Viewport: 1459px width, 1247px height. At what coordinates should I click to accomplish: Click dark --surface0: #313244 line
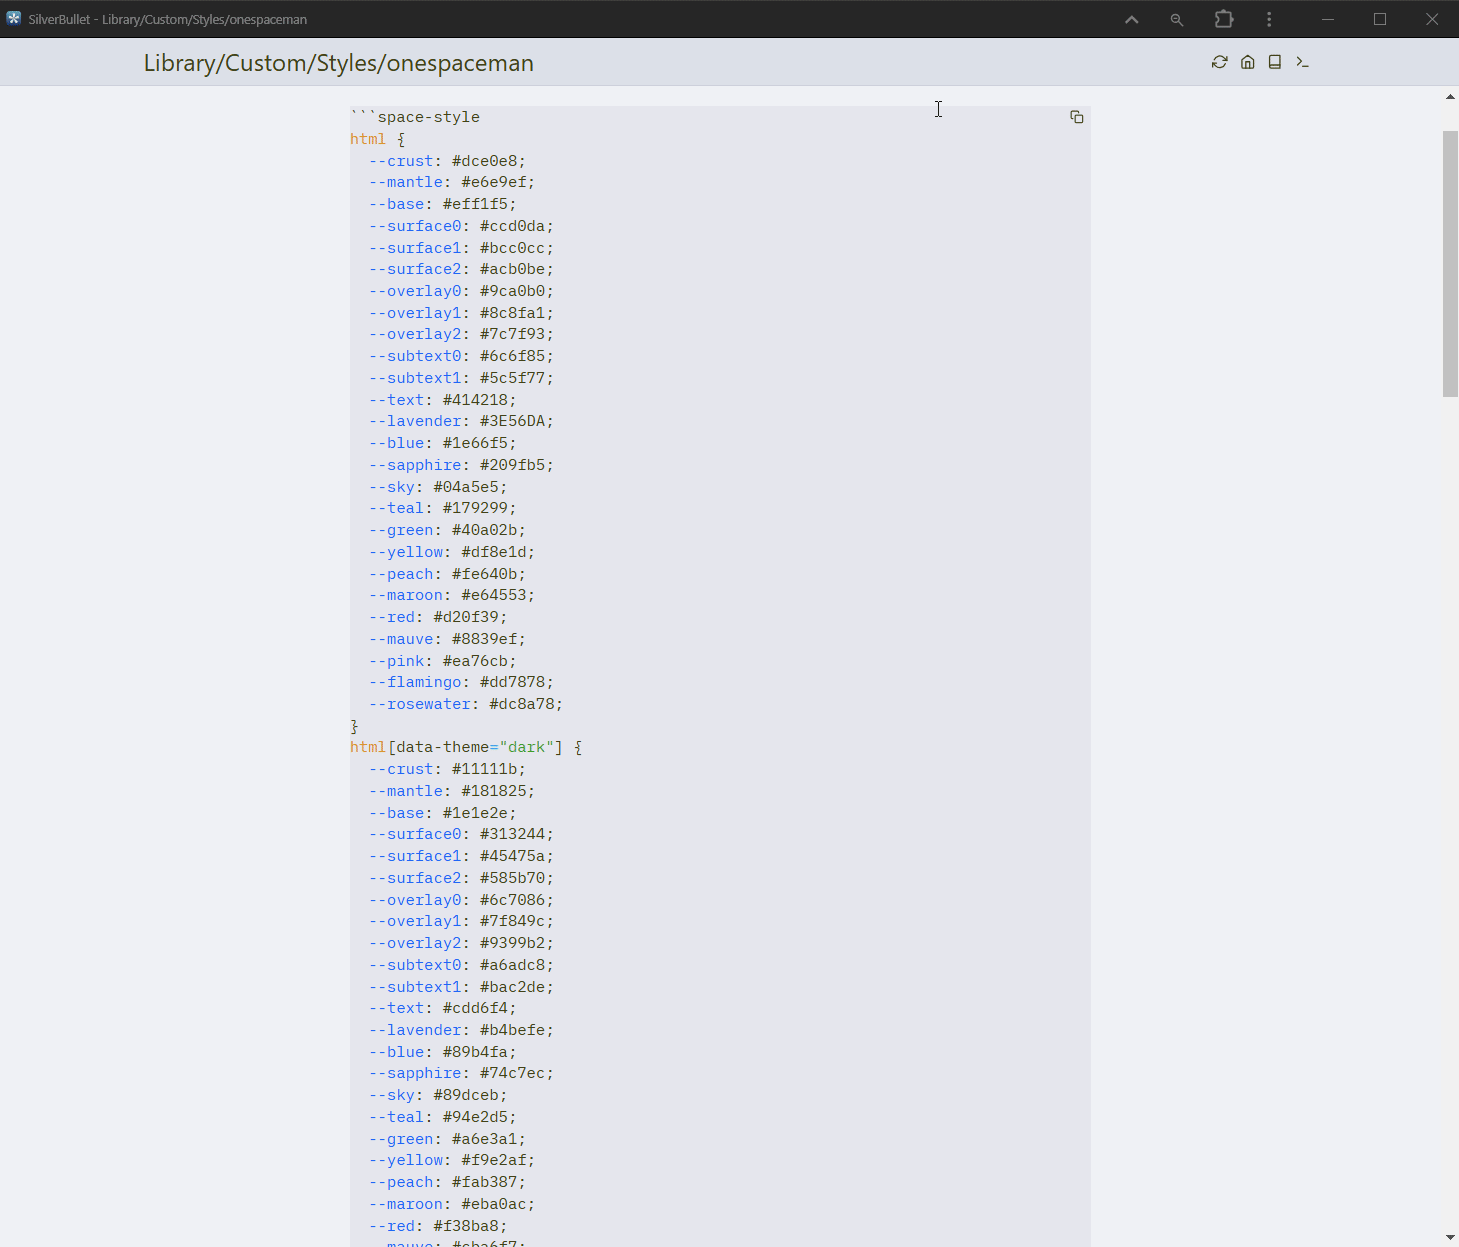(461, 834)
